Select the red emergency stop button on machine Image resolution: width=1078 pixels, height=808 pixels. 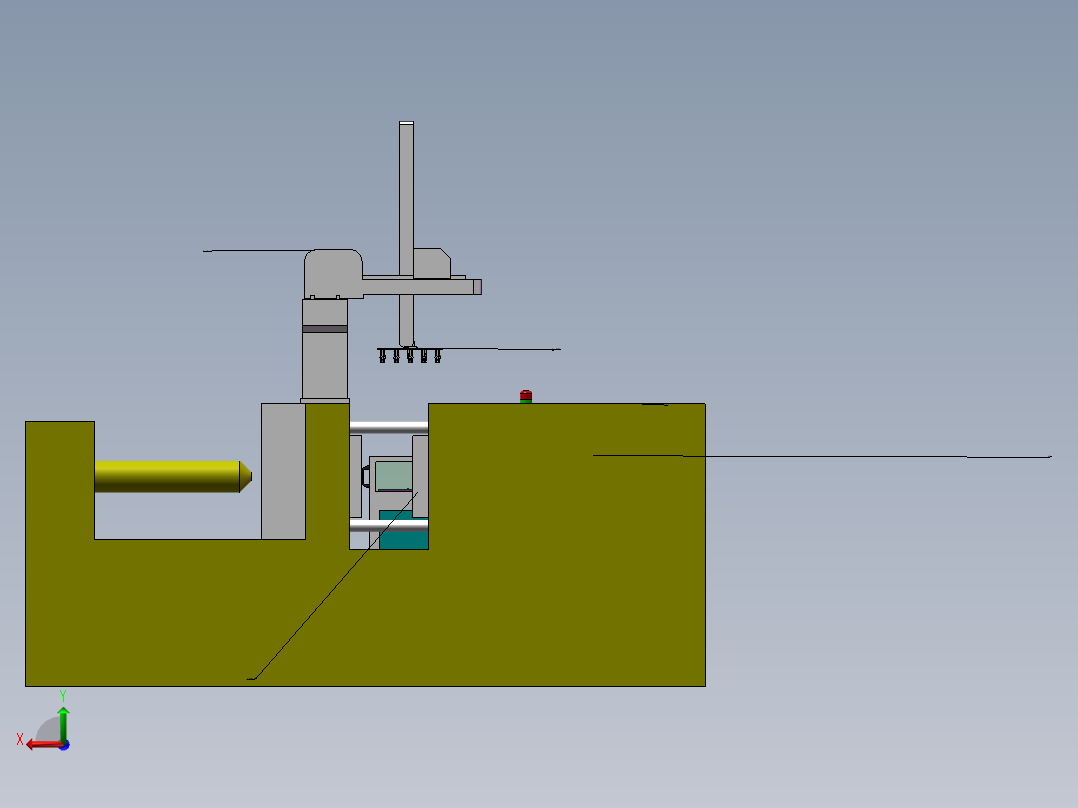tap(526, 396)
